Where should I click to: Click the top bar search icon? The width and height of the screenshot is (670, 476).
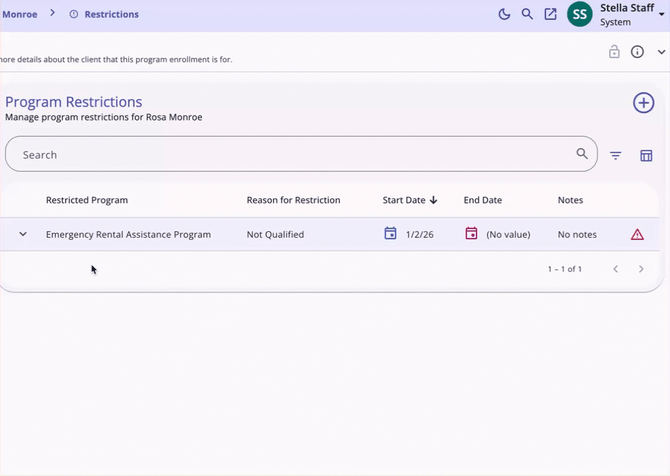click(x=527, y=14)
